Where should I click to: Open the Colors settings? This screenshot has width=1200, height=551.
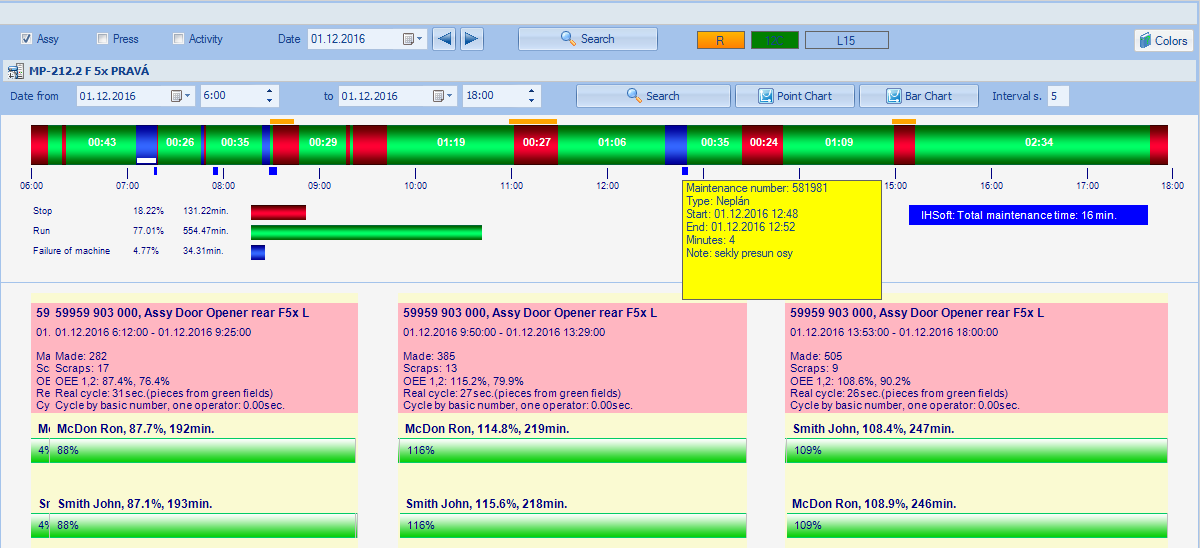(x=1163, y=40)
